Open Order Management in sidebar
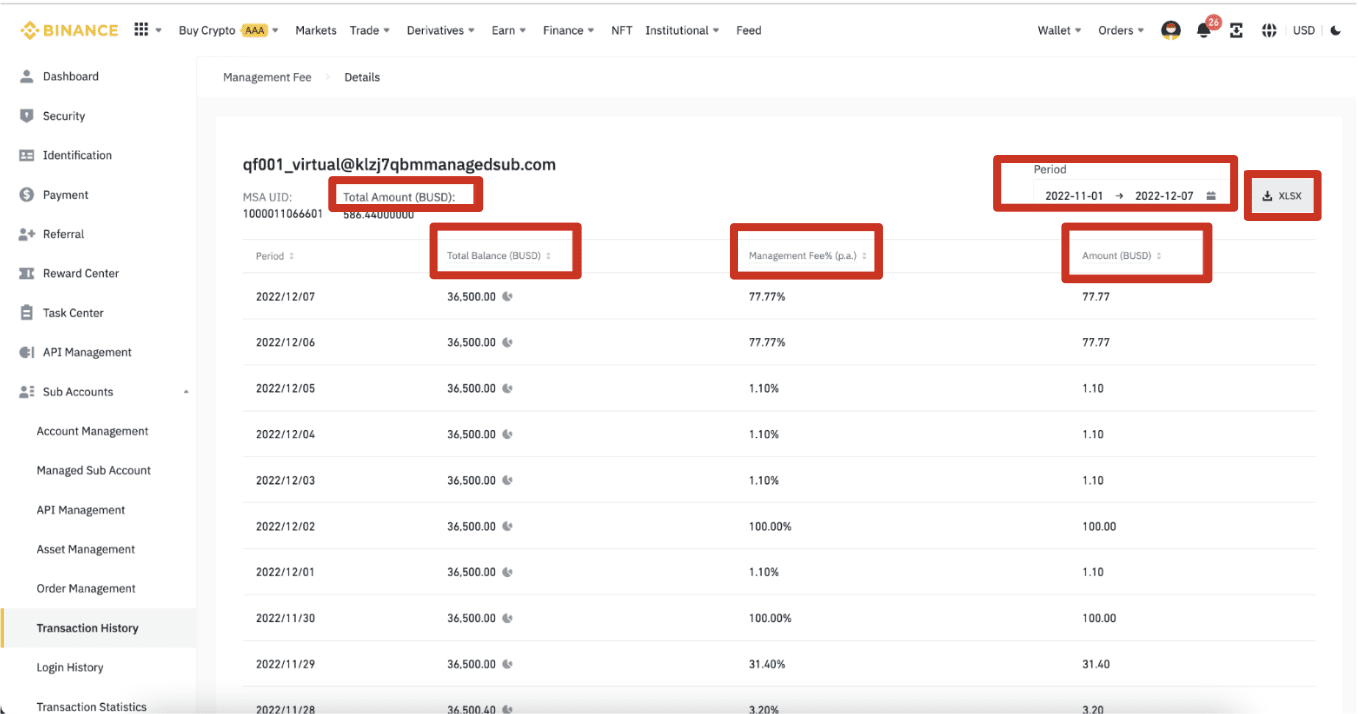1358x714 pixels. (86, 589)
